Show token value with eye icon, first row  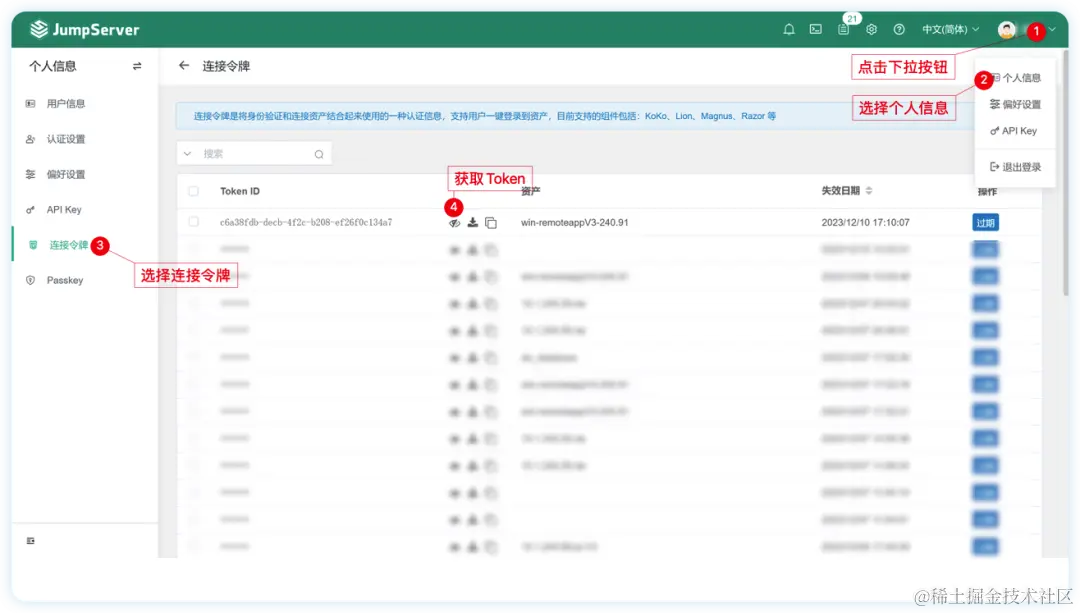(x=455, y=222)
